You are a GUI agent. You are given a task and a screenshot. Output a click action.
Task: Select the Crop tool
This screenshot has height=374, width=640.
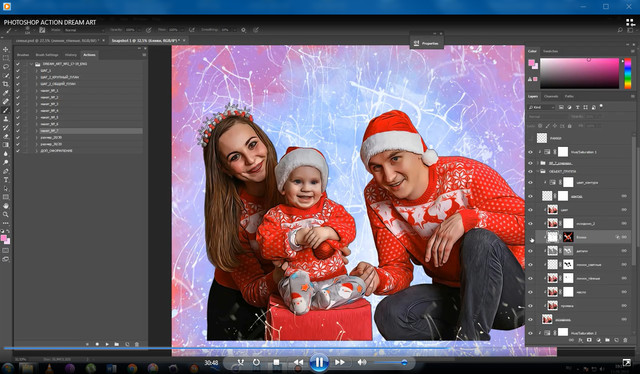[x=6, y=84]
